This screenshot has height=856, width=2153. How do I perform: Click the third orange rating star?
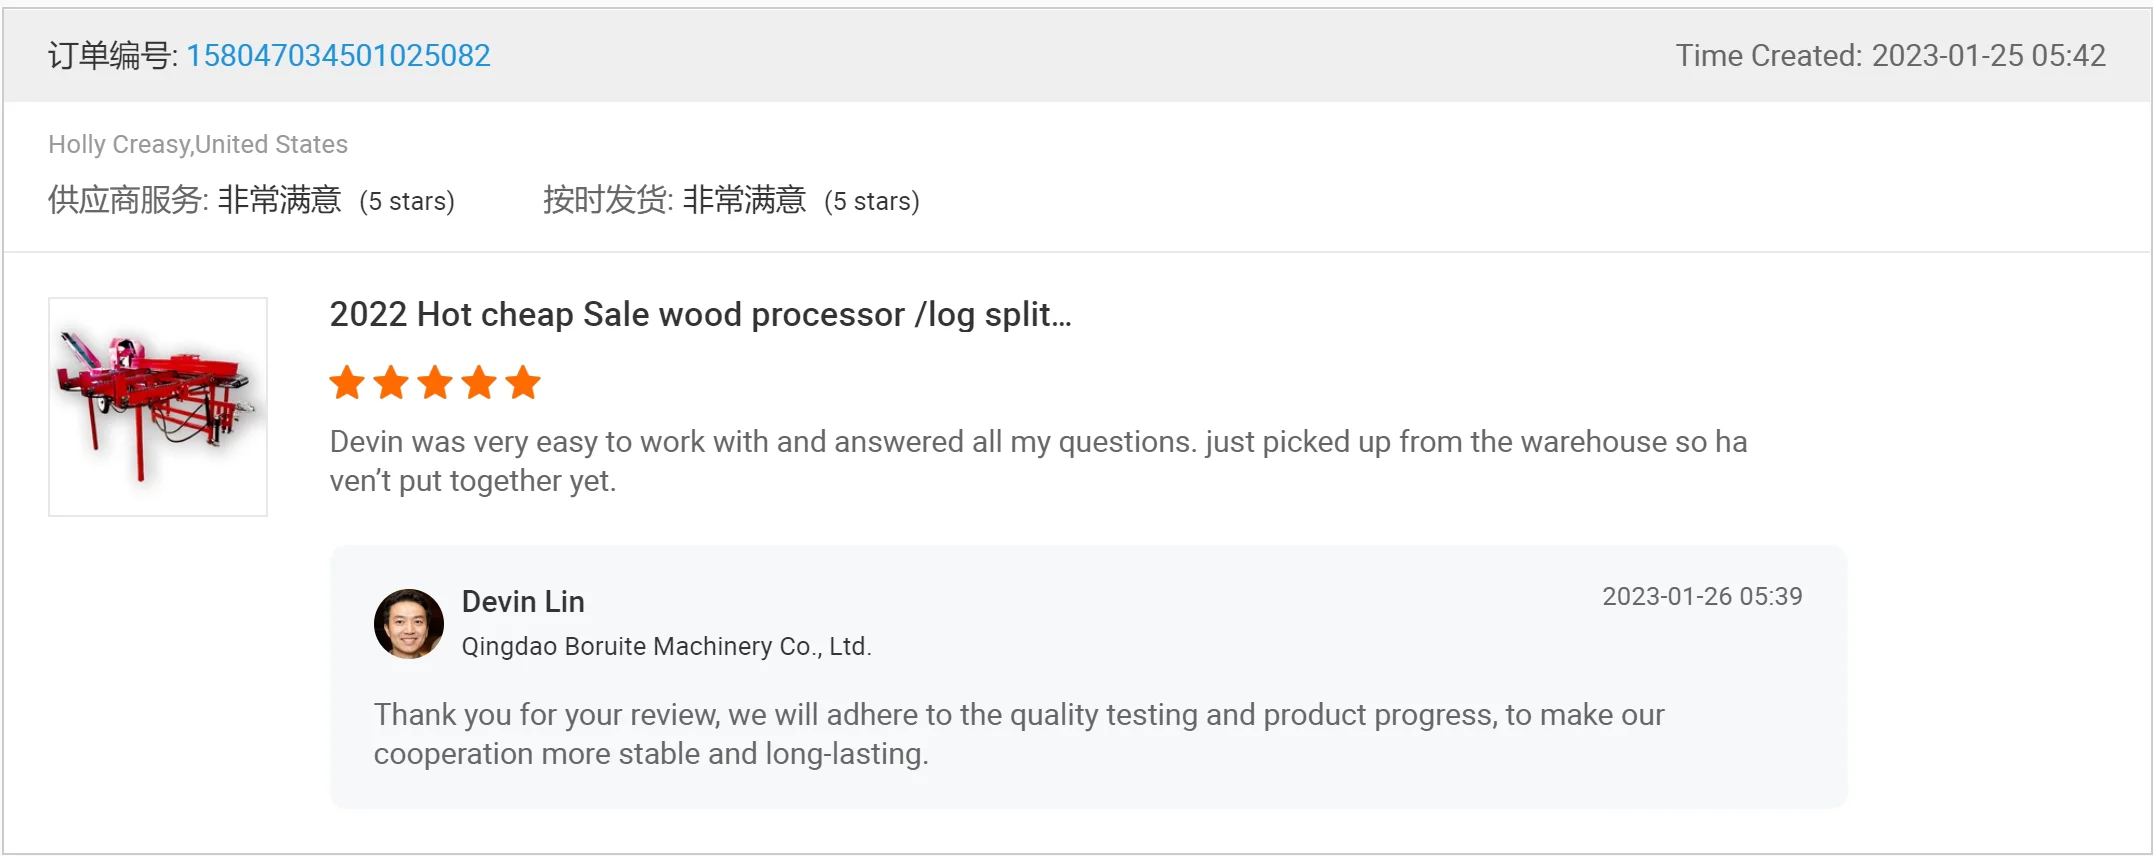[435, 383]
